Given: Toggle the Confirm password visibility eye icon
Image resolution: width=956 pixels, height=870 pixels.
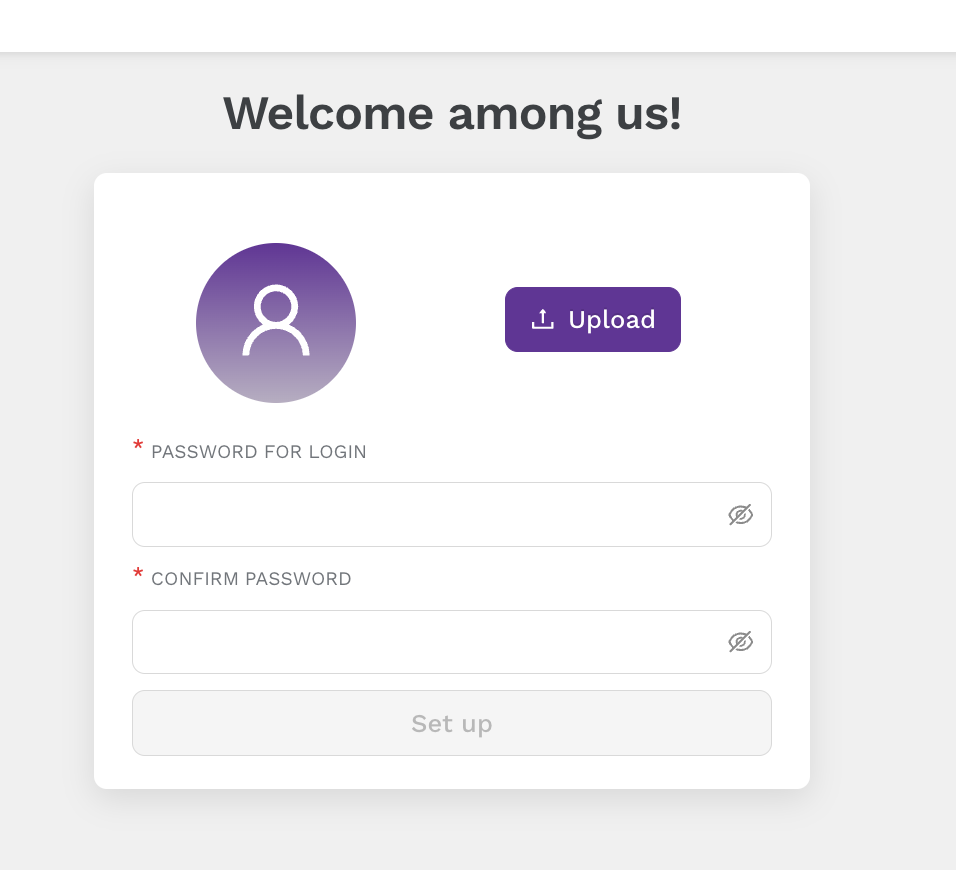Looking at the screenshot, I should [740, 641].
